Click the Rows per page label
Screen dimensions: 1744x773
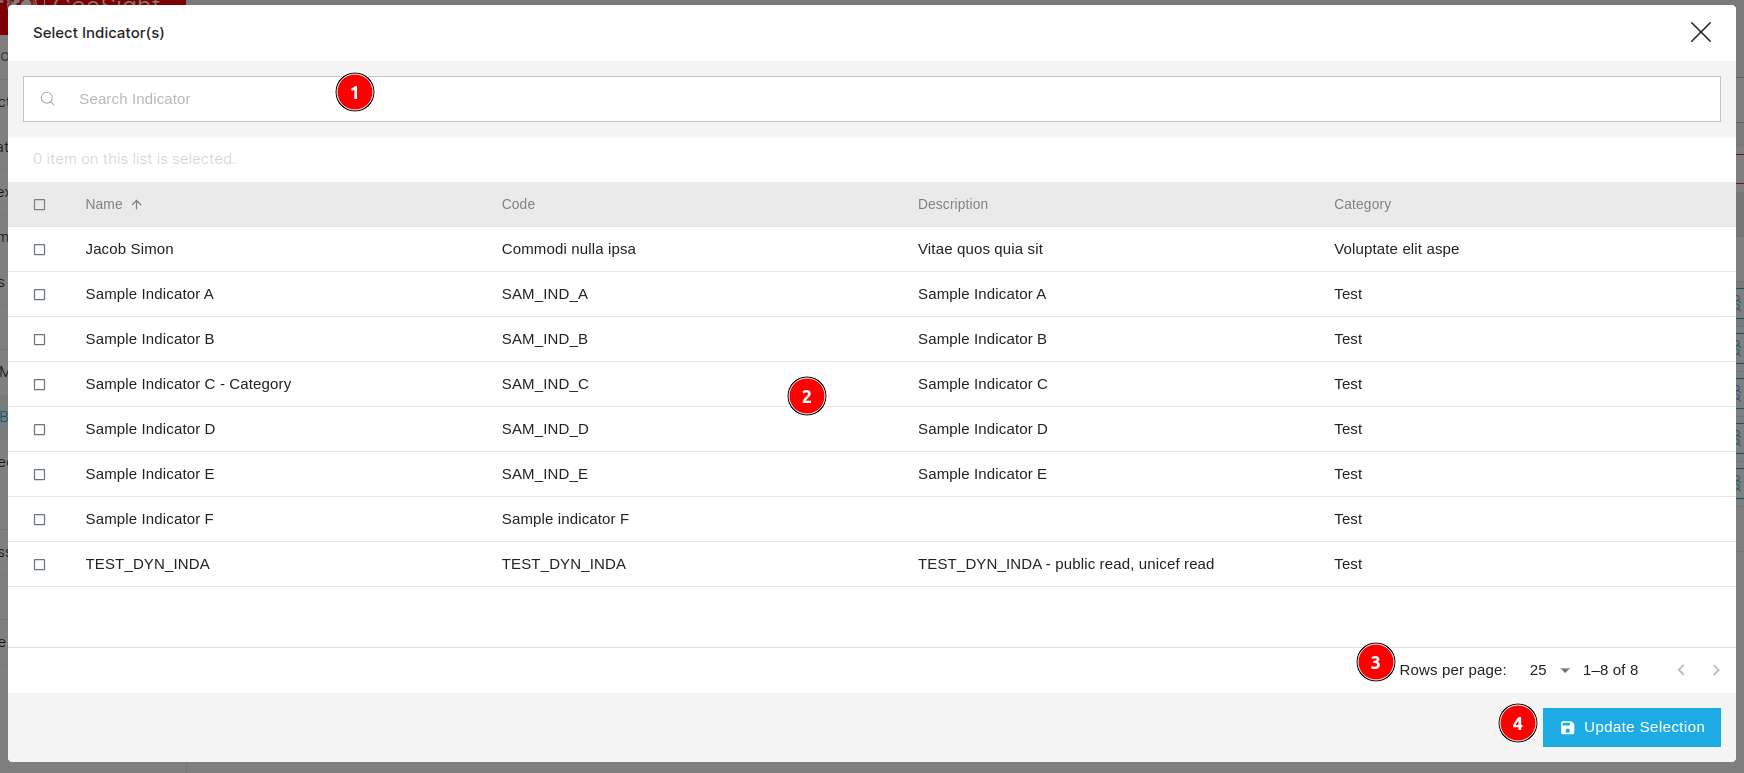tap(1452, 670)
